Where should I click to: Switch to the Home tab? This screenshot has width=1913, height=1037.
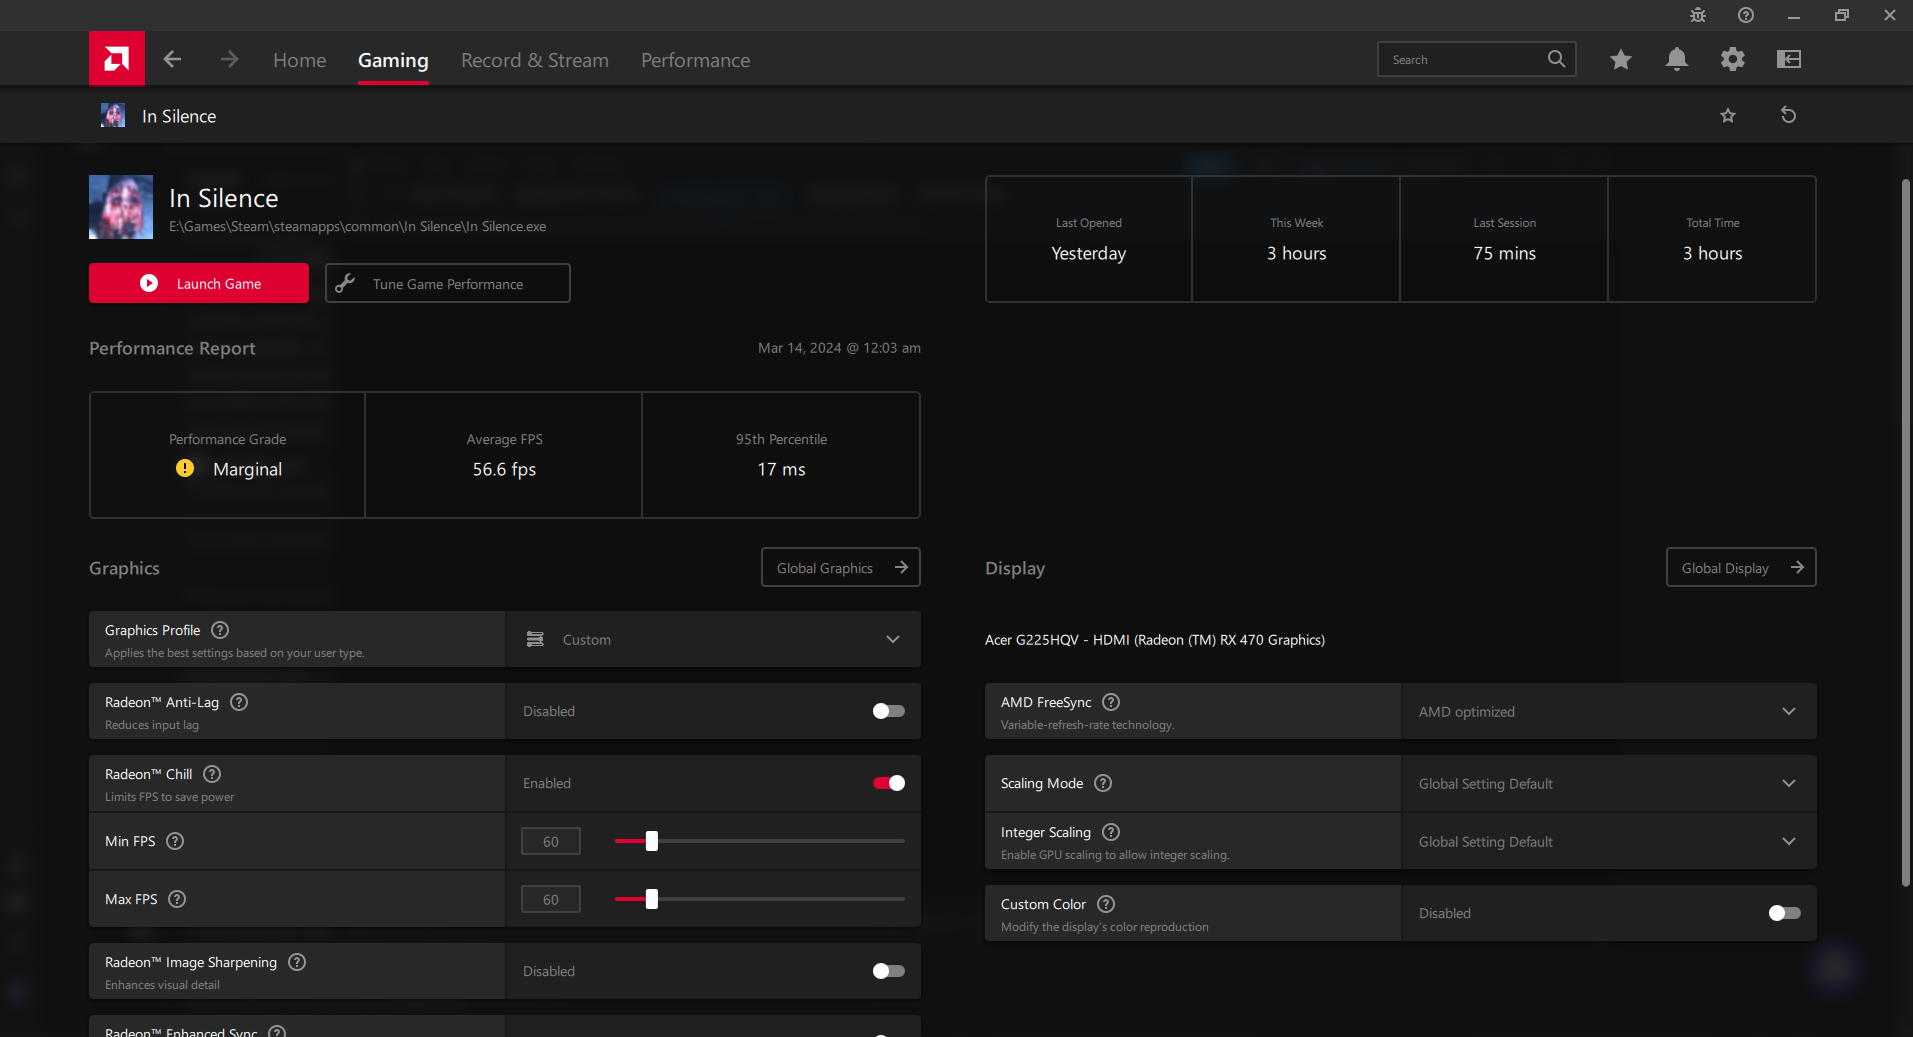[300, 60]
